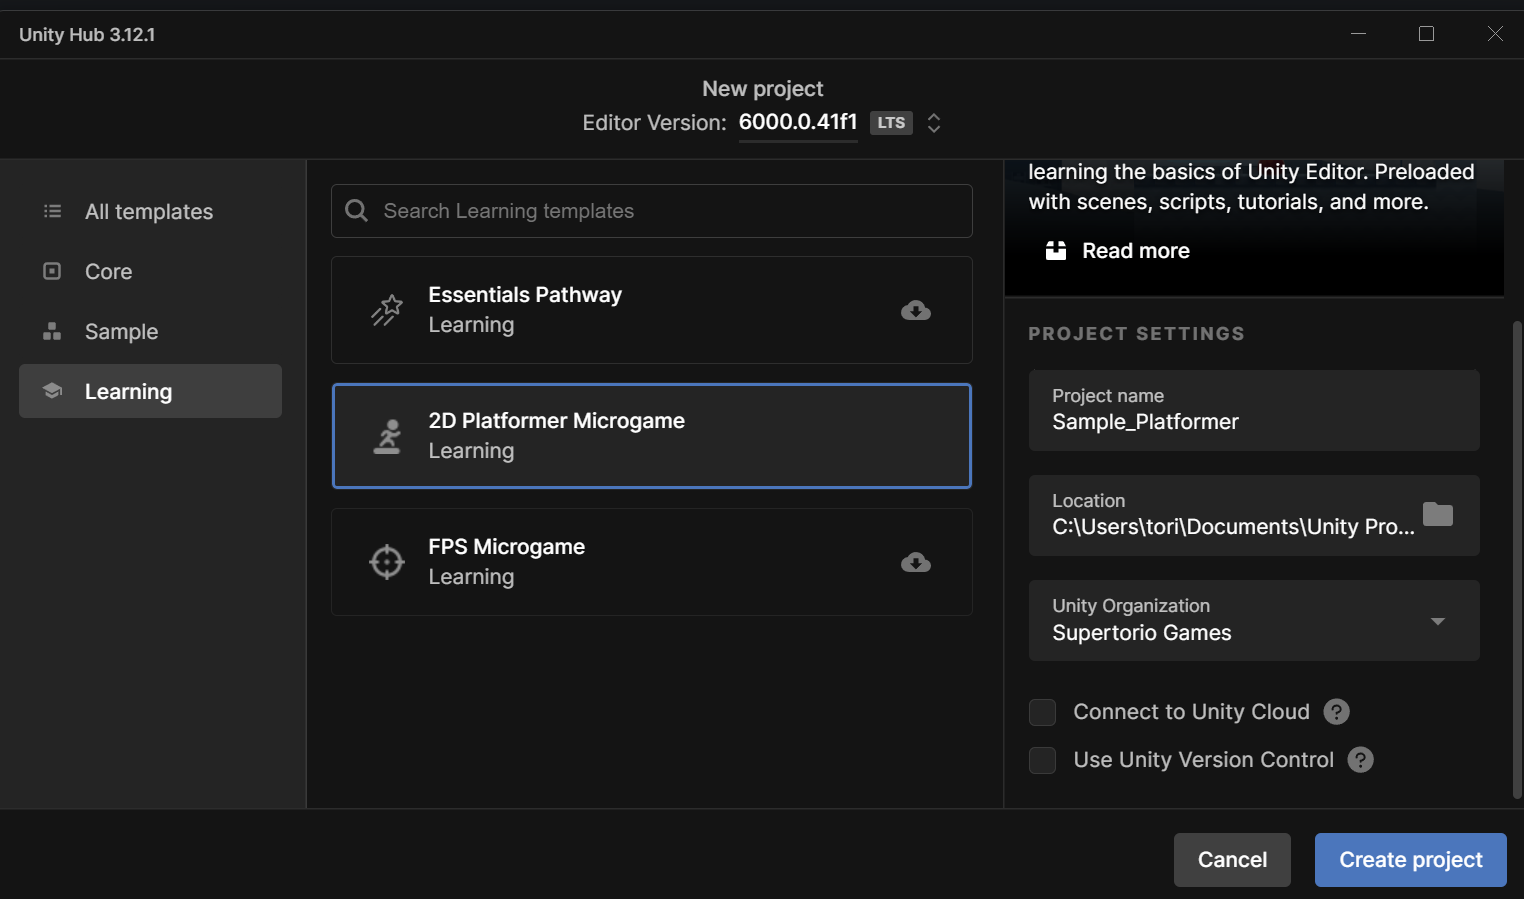Minimize the Unity Hub window
This screenshot has height=899, width=1524.
pos(1358,34)
